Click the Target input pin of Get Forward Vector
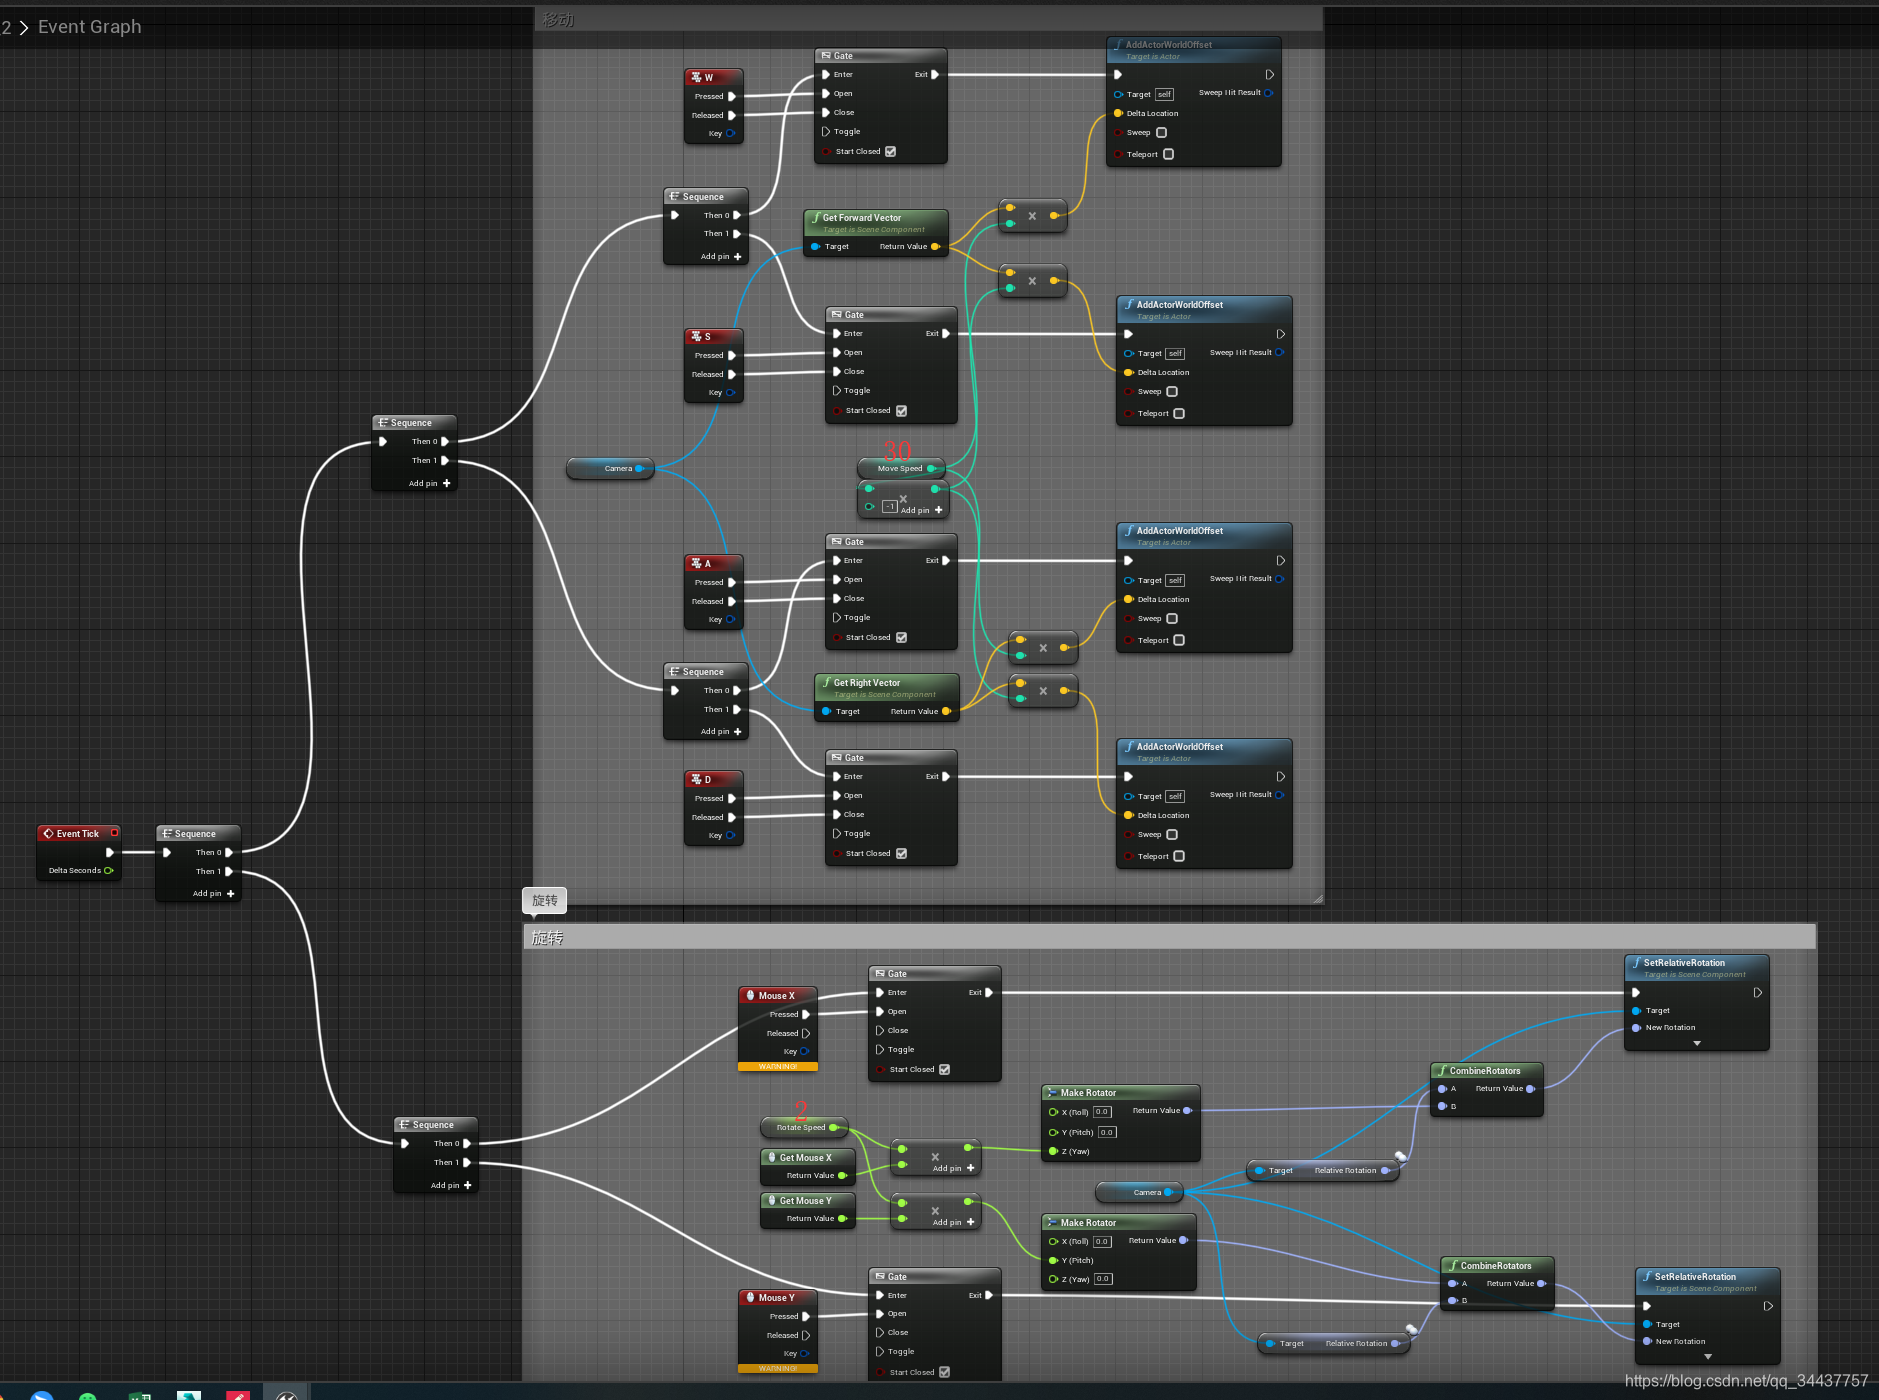 [815, 246]
